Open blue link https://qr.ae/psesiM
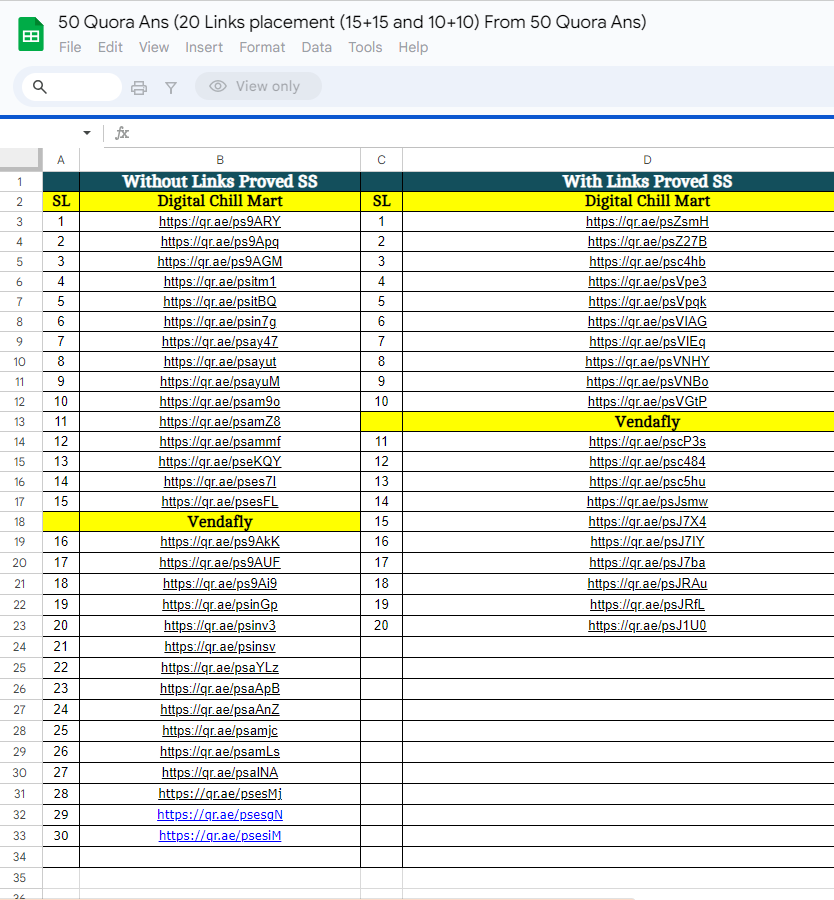The width and height of the screenshot is (834, 900). pyautogui.click(x=220, y=836)
